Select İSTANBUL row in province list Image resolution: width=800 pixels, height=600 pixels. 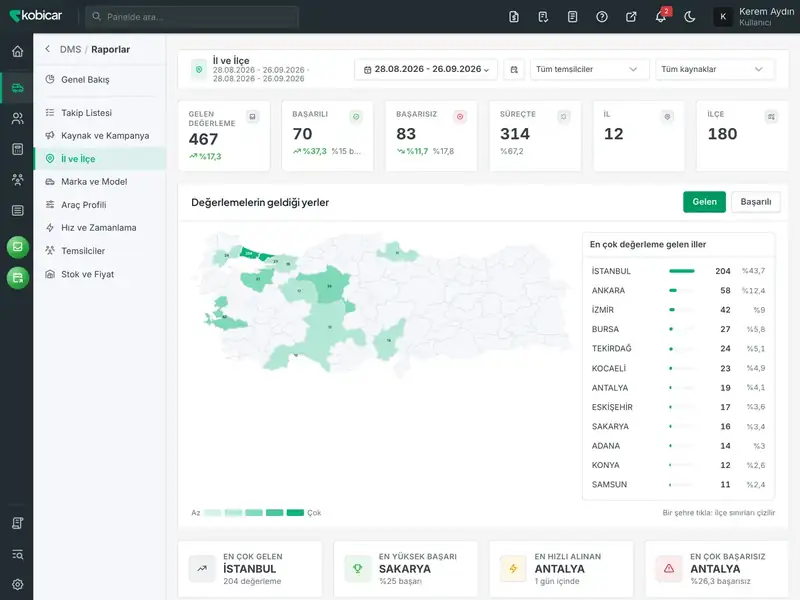[678, 271]
